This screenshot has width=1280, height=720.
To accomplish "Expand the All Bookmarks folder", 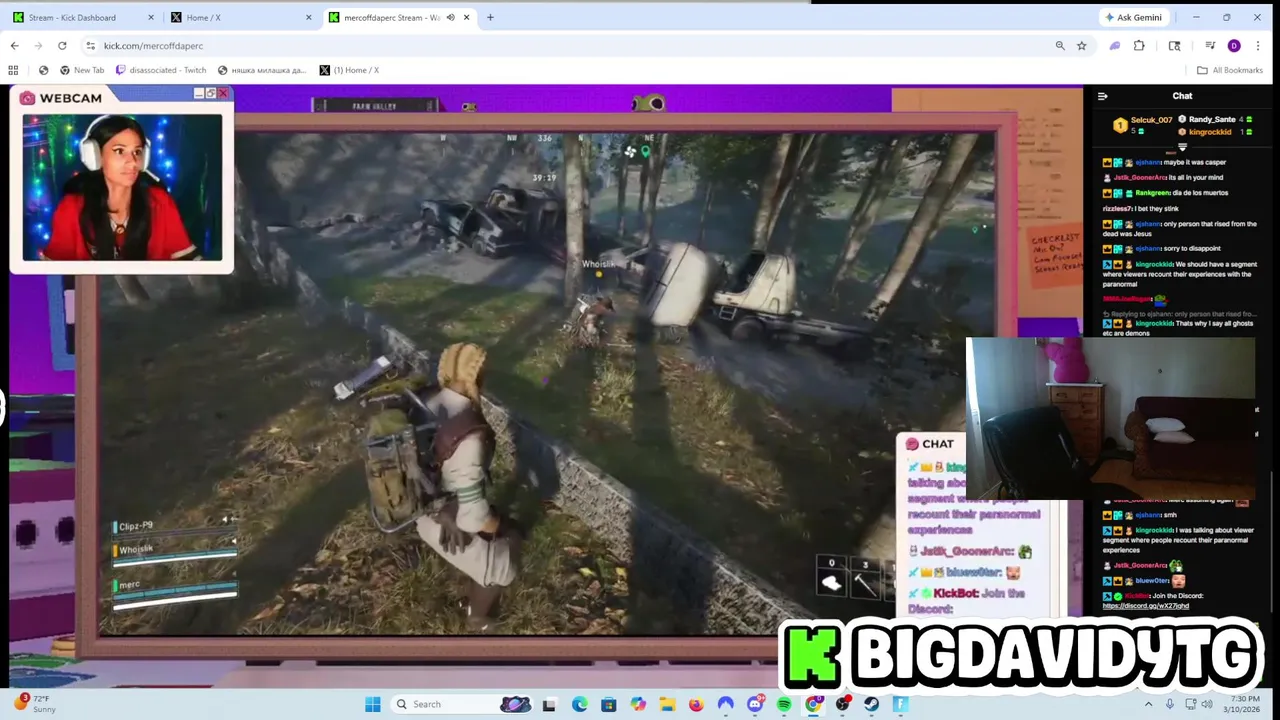I will [x=1230, y=70].
